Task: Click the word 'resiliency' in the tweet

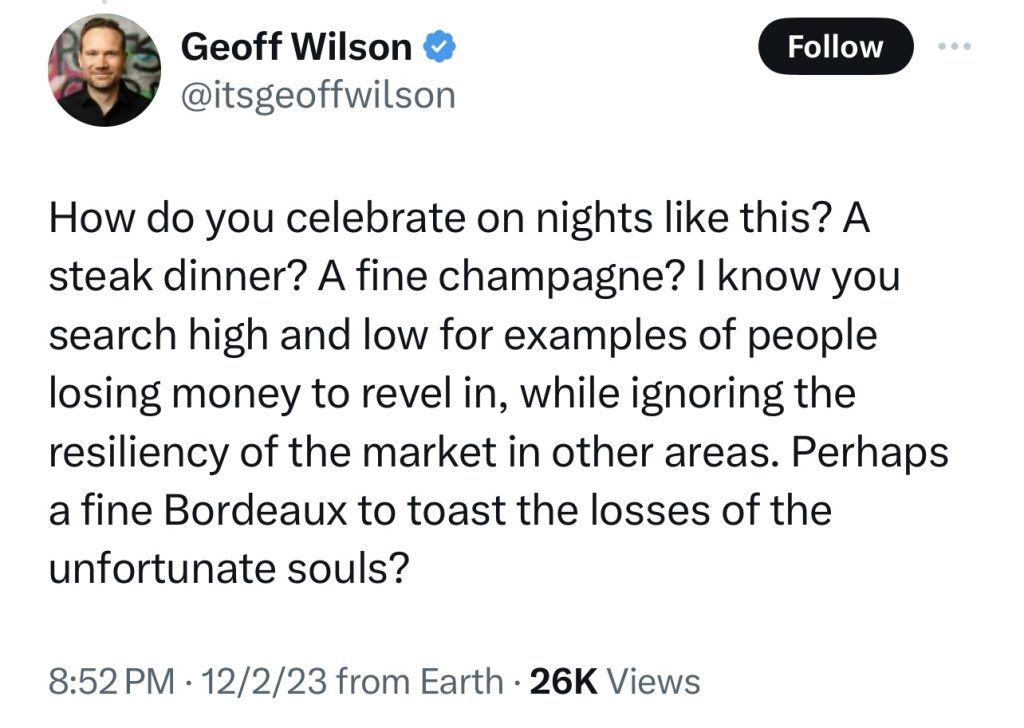Action: [138, 452]
